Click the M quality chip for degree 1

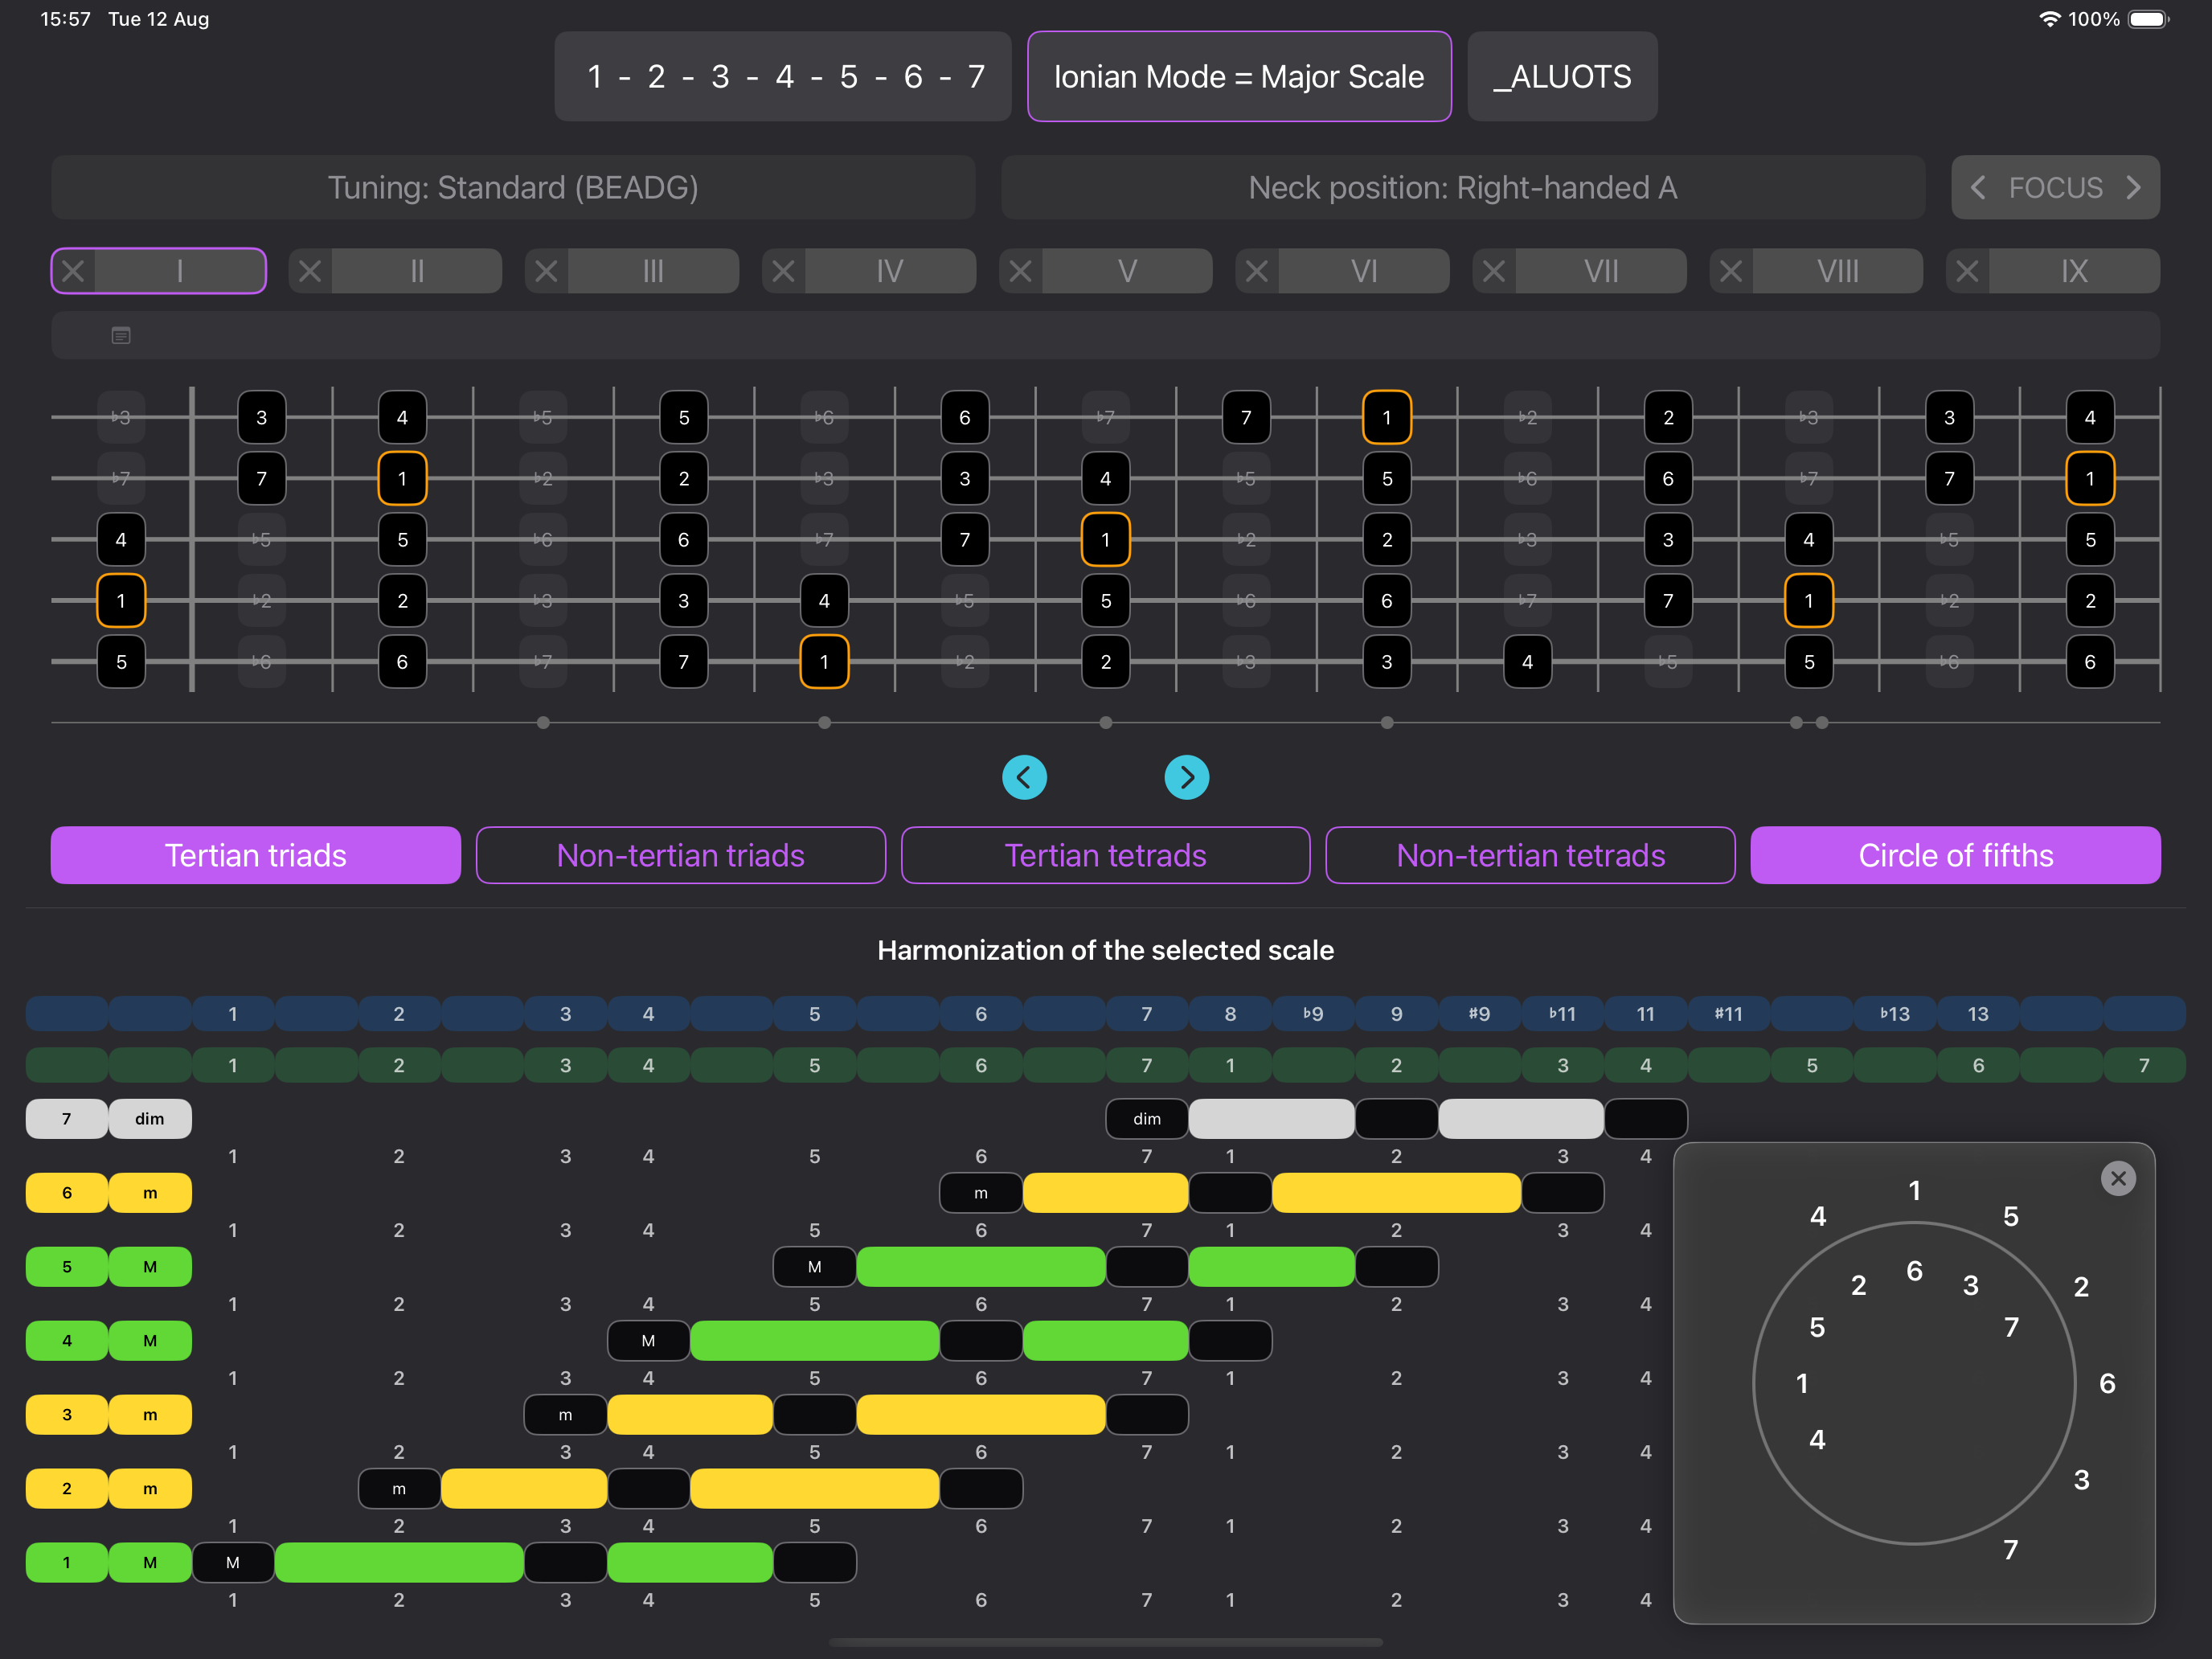(x=150, y=1563)
